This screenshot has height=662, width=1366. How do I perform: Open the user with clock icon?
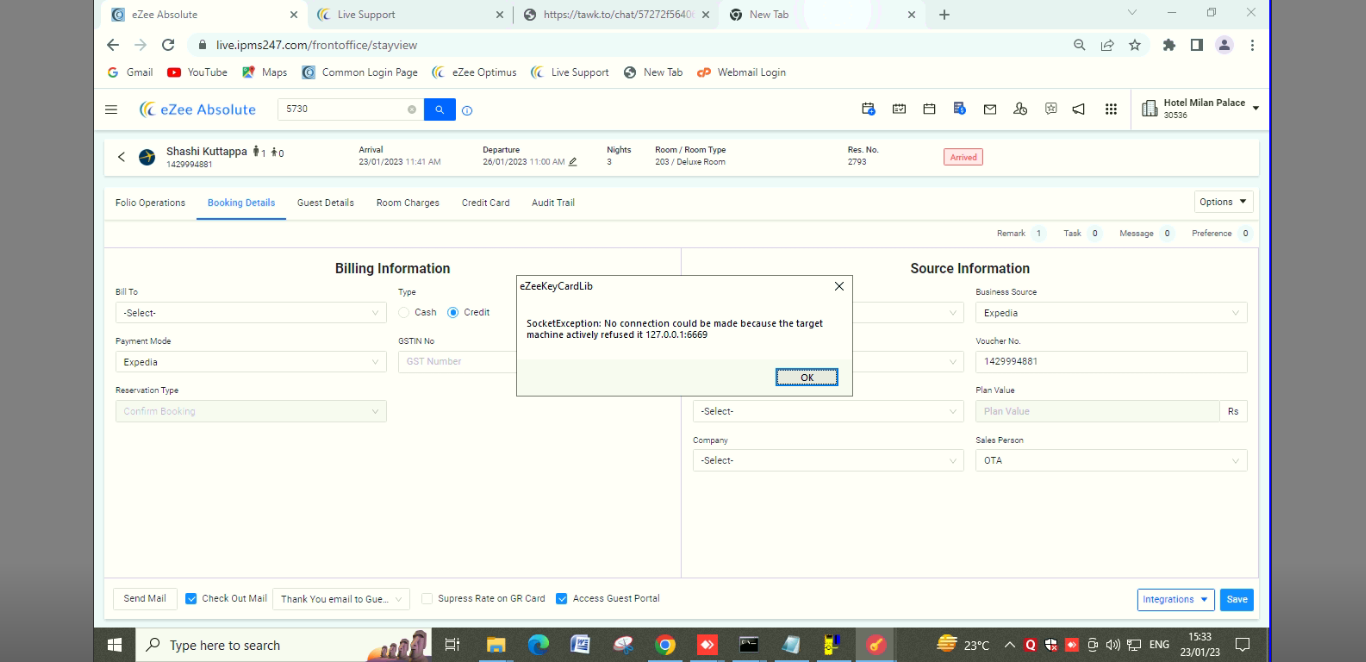(x=1020, y=109)
